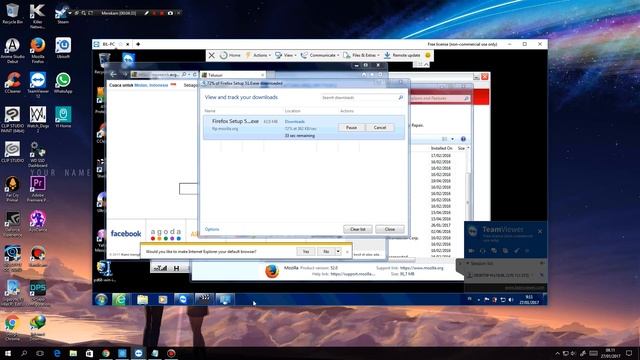Open the Files & Extras menu
Screen dimensions: 640x360
362,55
